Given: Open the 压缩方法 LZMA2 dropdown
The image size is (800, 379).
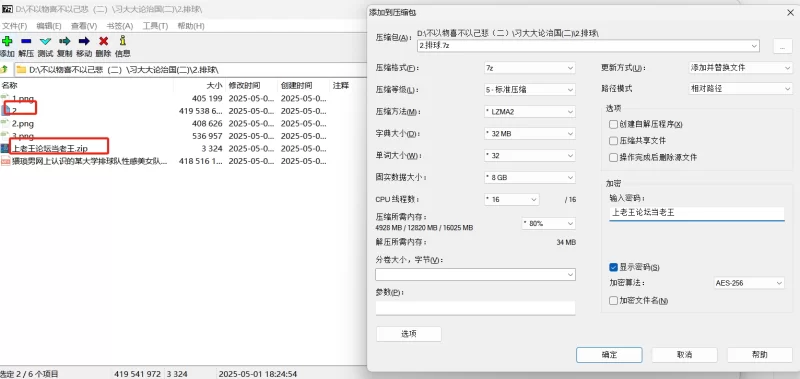Looking at the screenshot, I should pyautogui.click(x=530, y=112).
